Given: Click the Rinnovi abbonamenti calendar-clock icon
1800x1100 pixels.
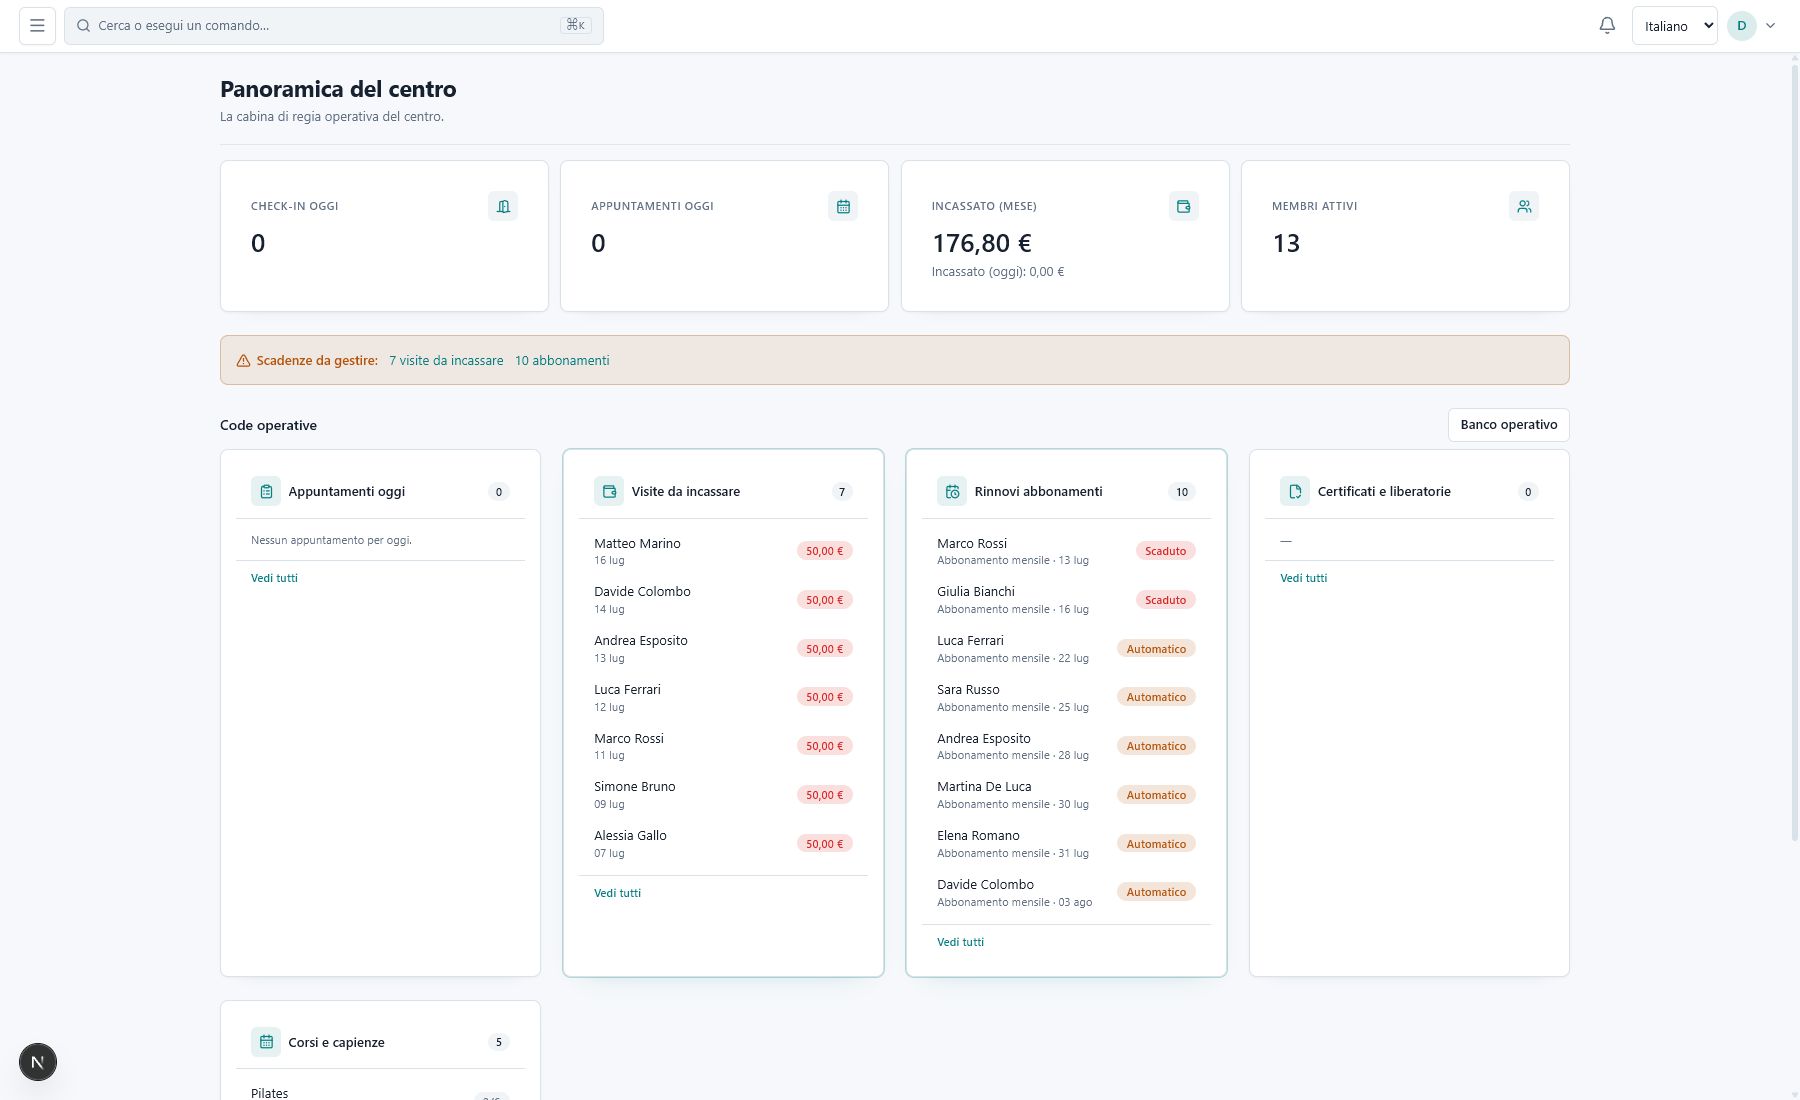Looking at the screenshot, I should coord(952,491).
